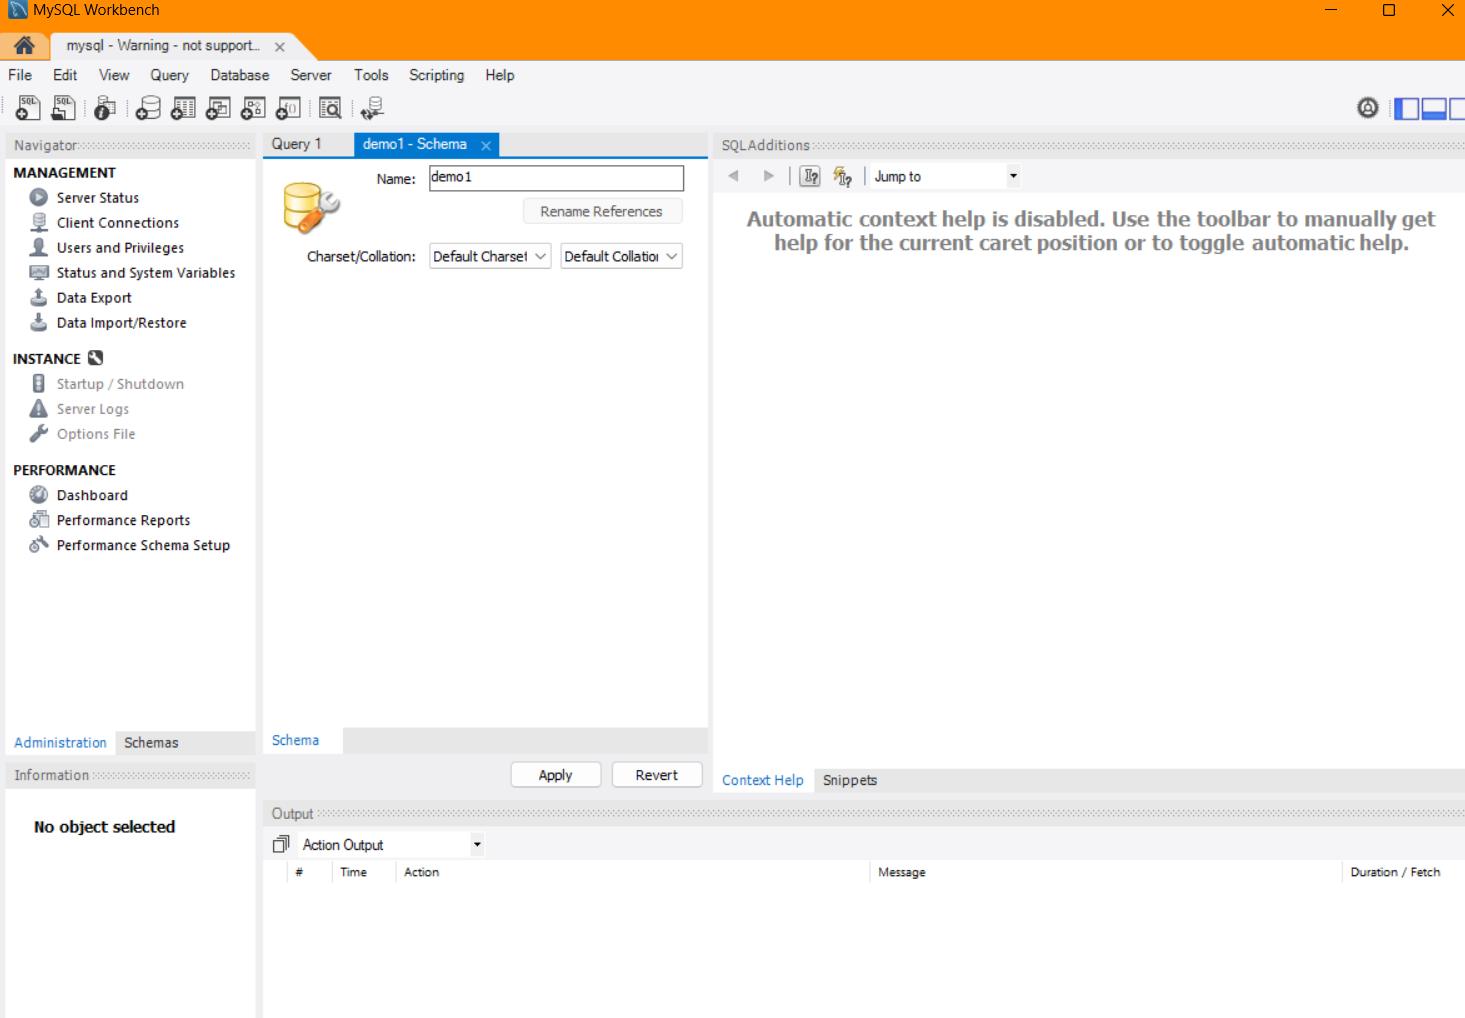
Task: Go back in SQL Additions help
Action: 734,176
